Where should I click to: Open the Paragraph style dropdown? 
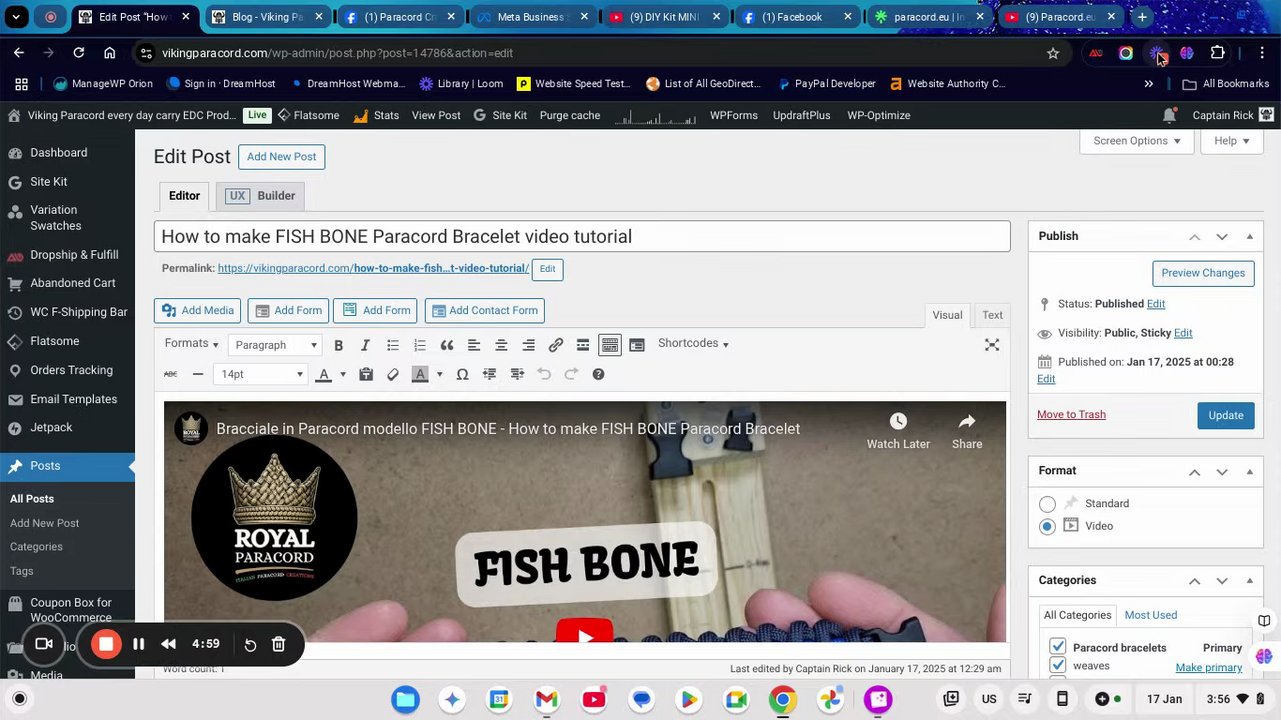point(276,345)
